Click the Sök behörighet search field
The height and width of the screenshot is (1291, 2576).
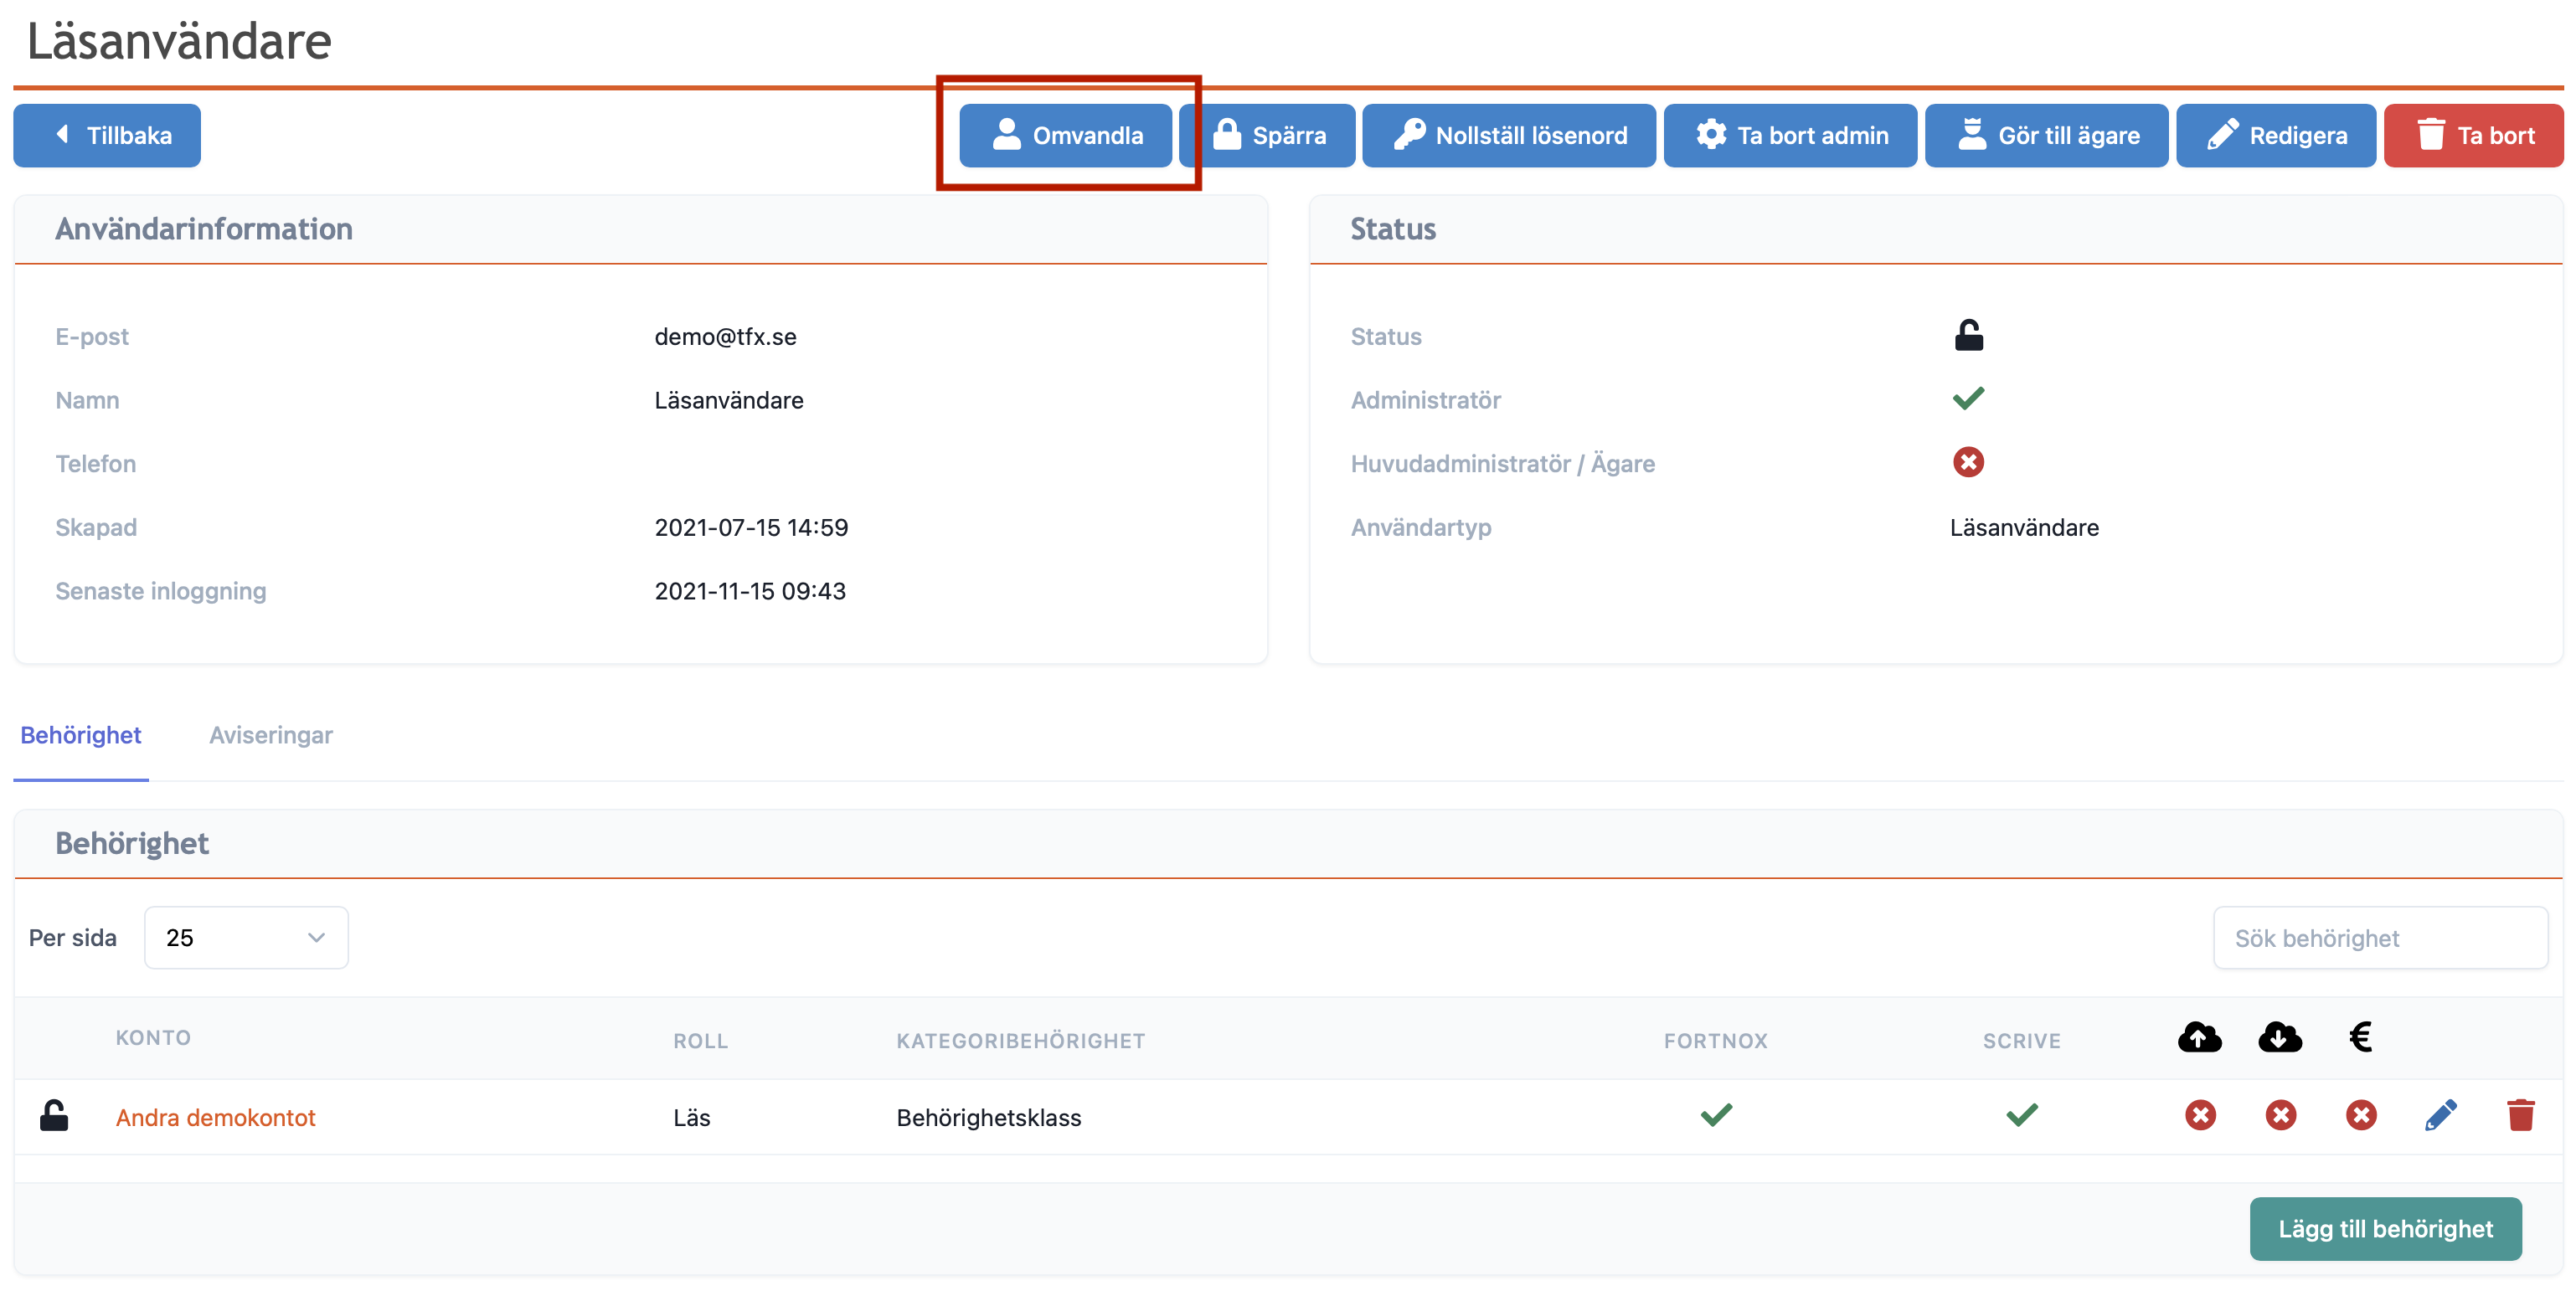pos(2379,938)
